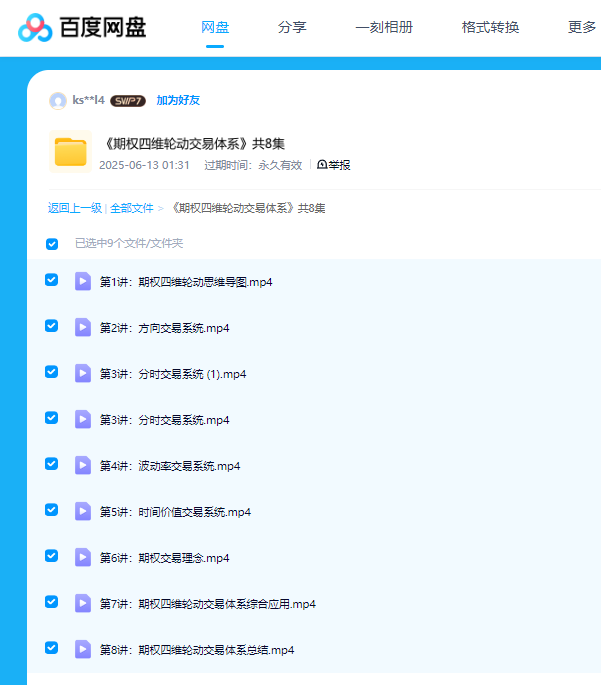The image size is (601, 685).
Task: Click the yellow shared folder icon
Action: click(x=71, y=152)
